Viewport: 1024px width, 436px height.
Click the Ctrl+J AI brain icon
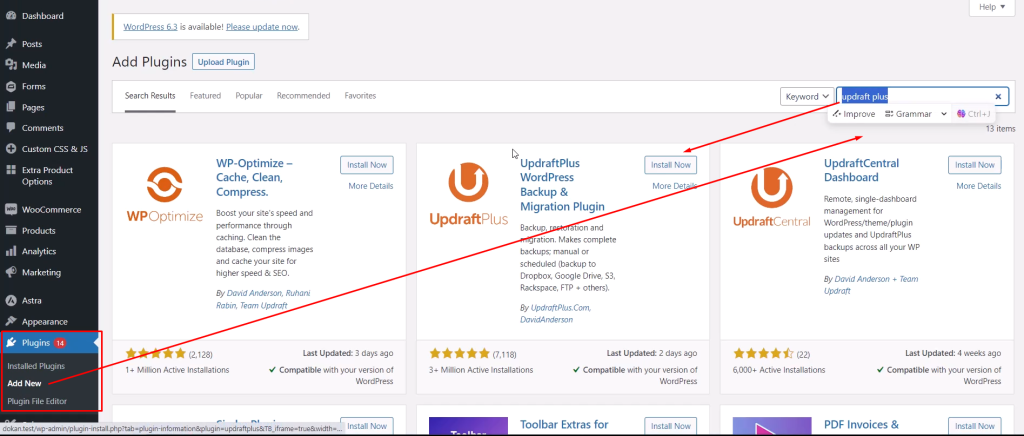[x=961, y=114]
